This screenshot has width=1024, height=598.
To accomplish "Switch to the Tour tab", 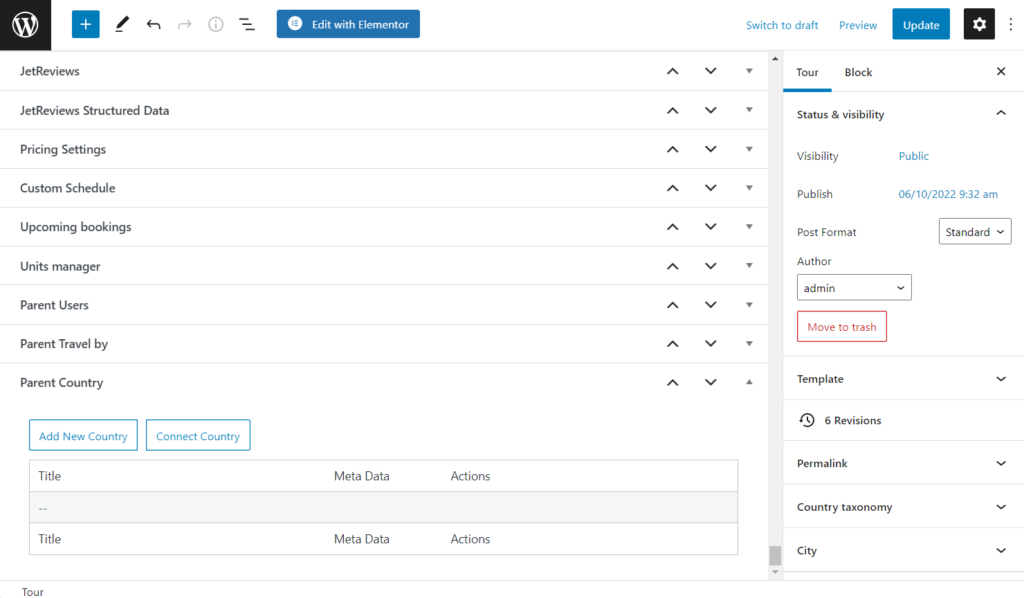I will [x=807, y=72].
